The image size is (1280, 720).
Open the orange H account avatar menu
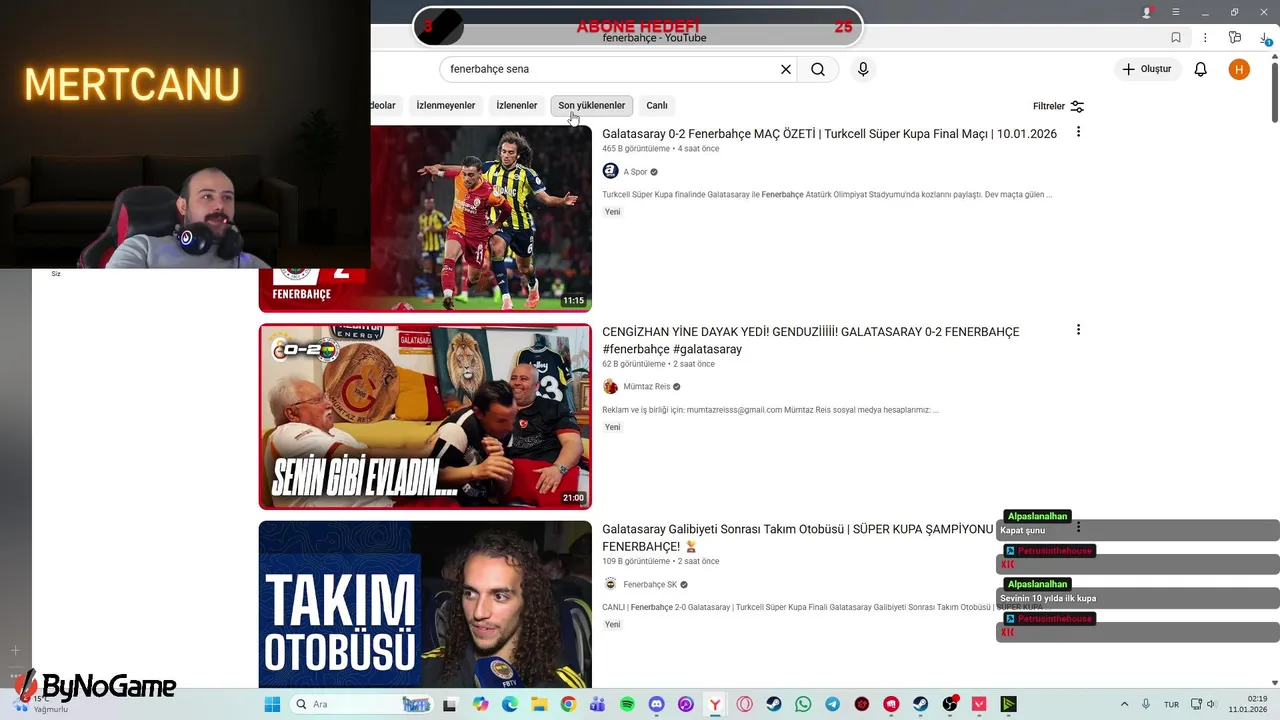click(x=1239, y=69)
